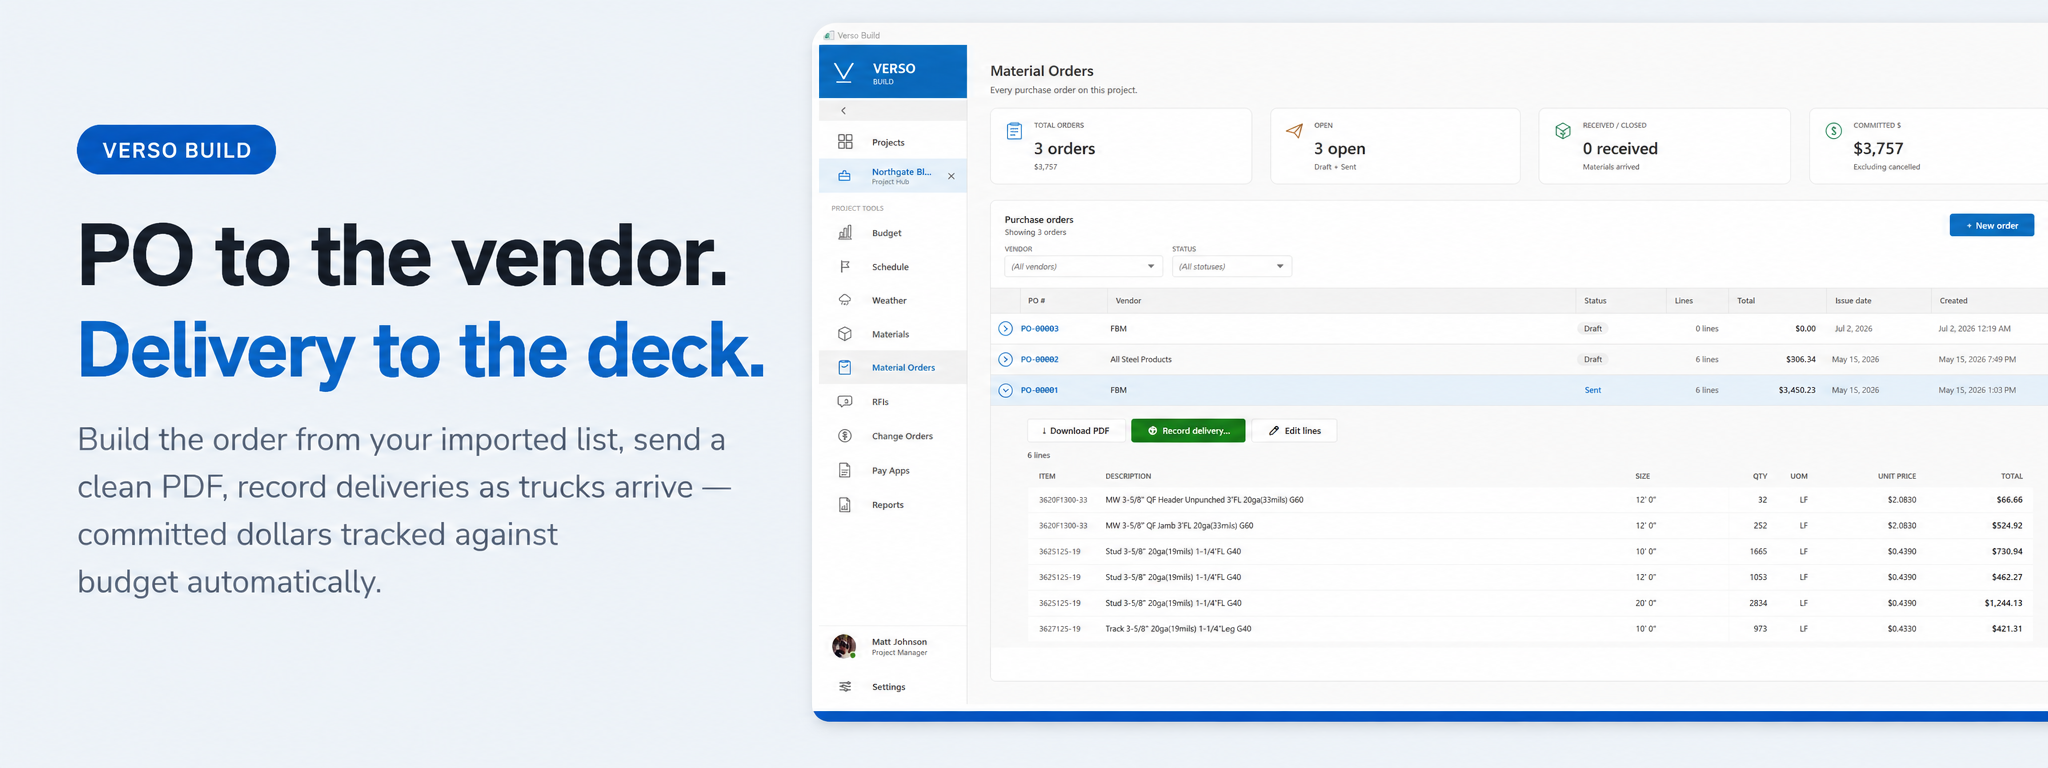Open the Materials cube icon
The width and height of the screenshot is (2048, 768).
pos(845,334)
